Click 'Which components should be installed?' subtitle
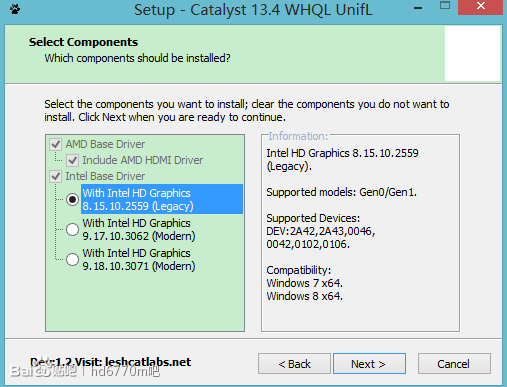The width and height of the screenshot is (507, 387). (x=137, y=58)
